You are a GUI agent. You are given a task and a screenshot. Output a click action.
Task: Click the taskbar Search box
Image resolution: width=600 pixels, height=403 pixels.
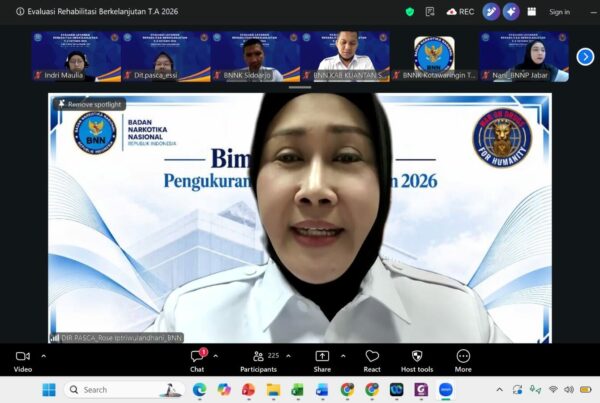(x=124, y=390)
